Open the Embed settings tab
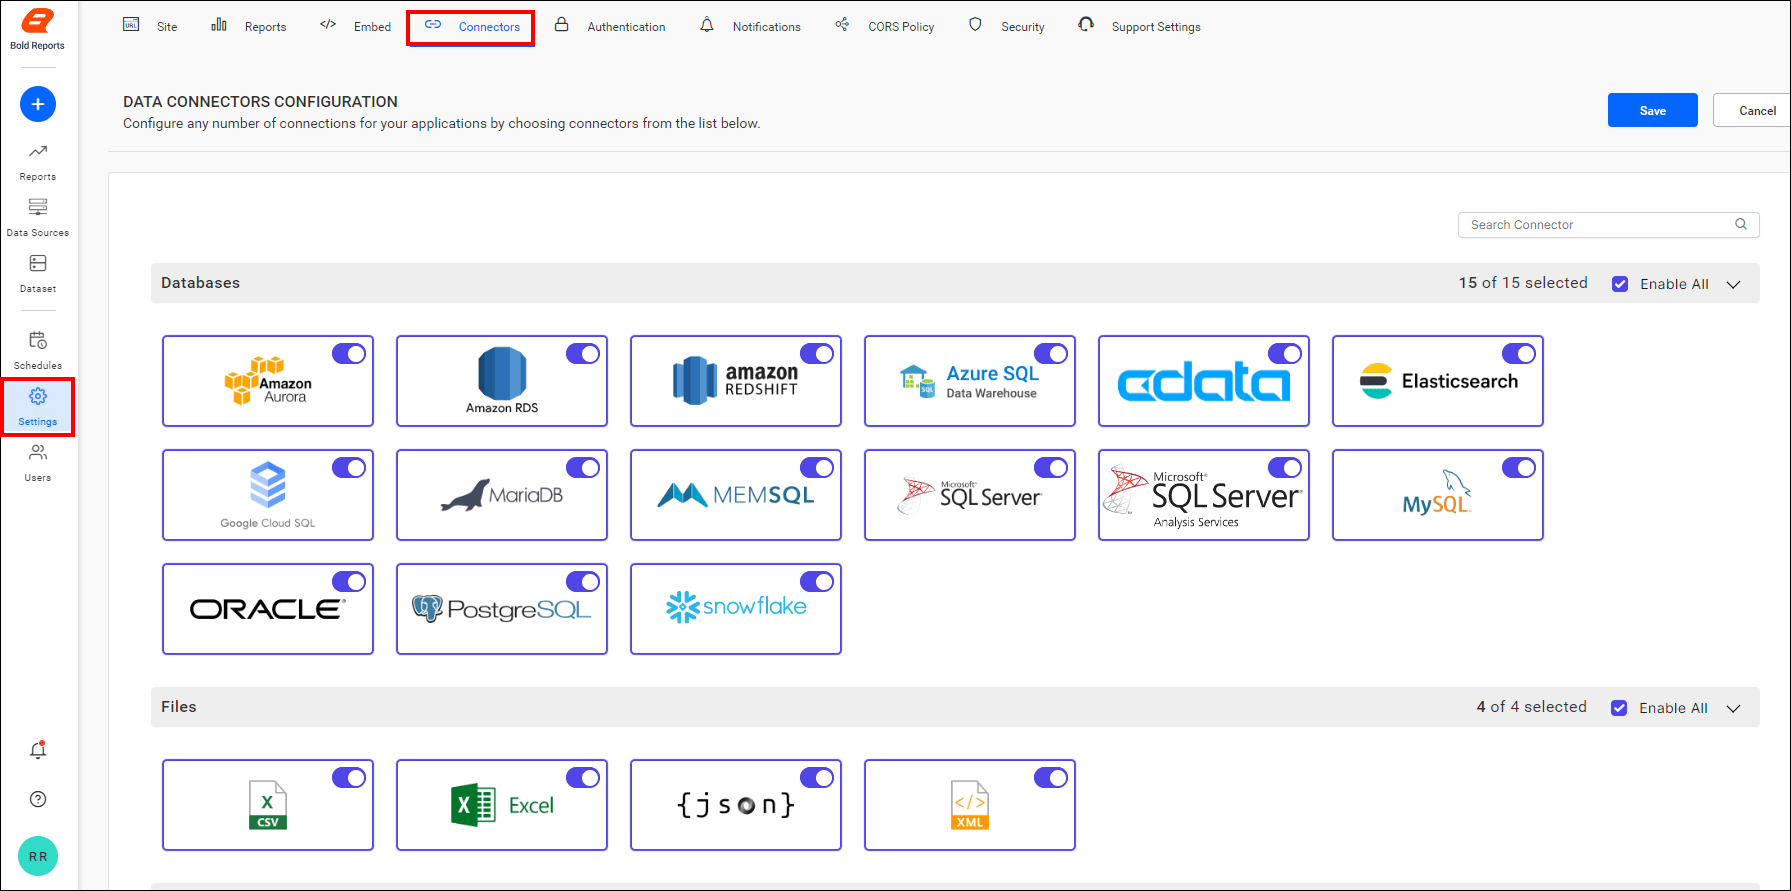The height and width of the screenshot is (891, 1791). point(355,26)
